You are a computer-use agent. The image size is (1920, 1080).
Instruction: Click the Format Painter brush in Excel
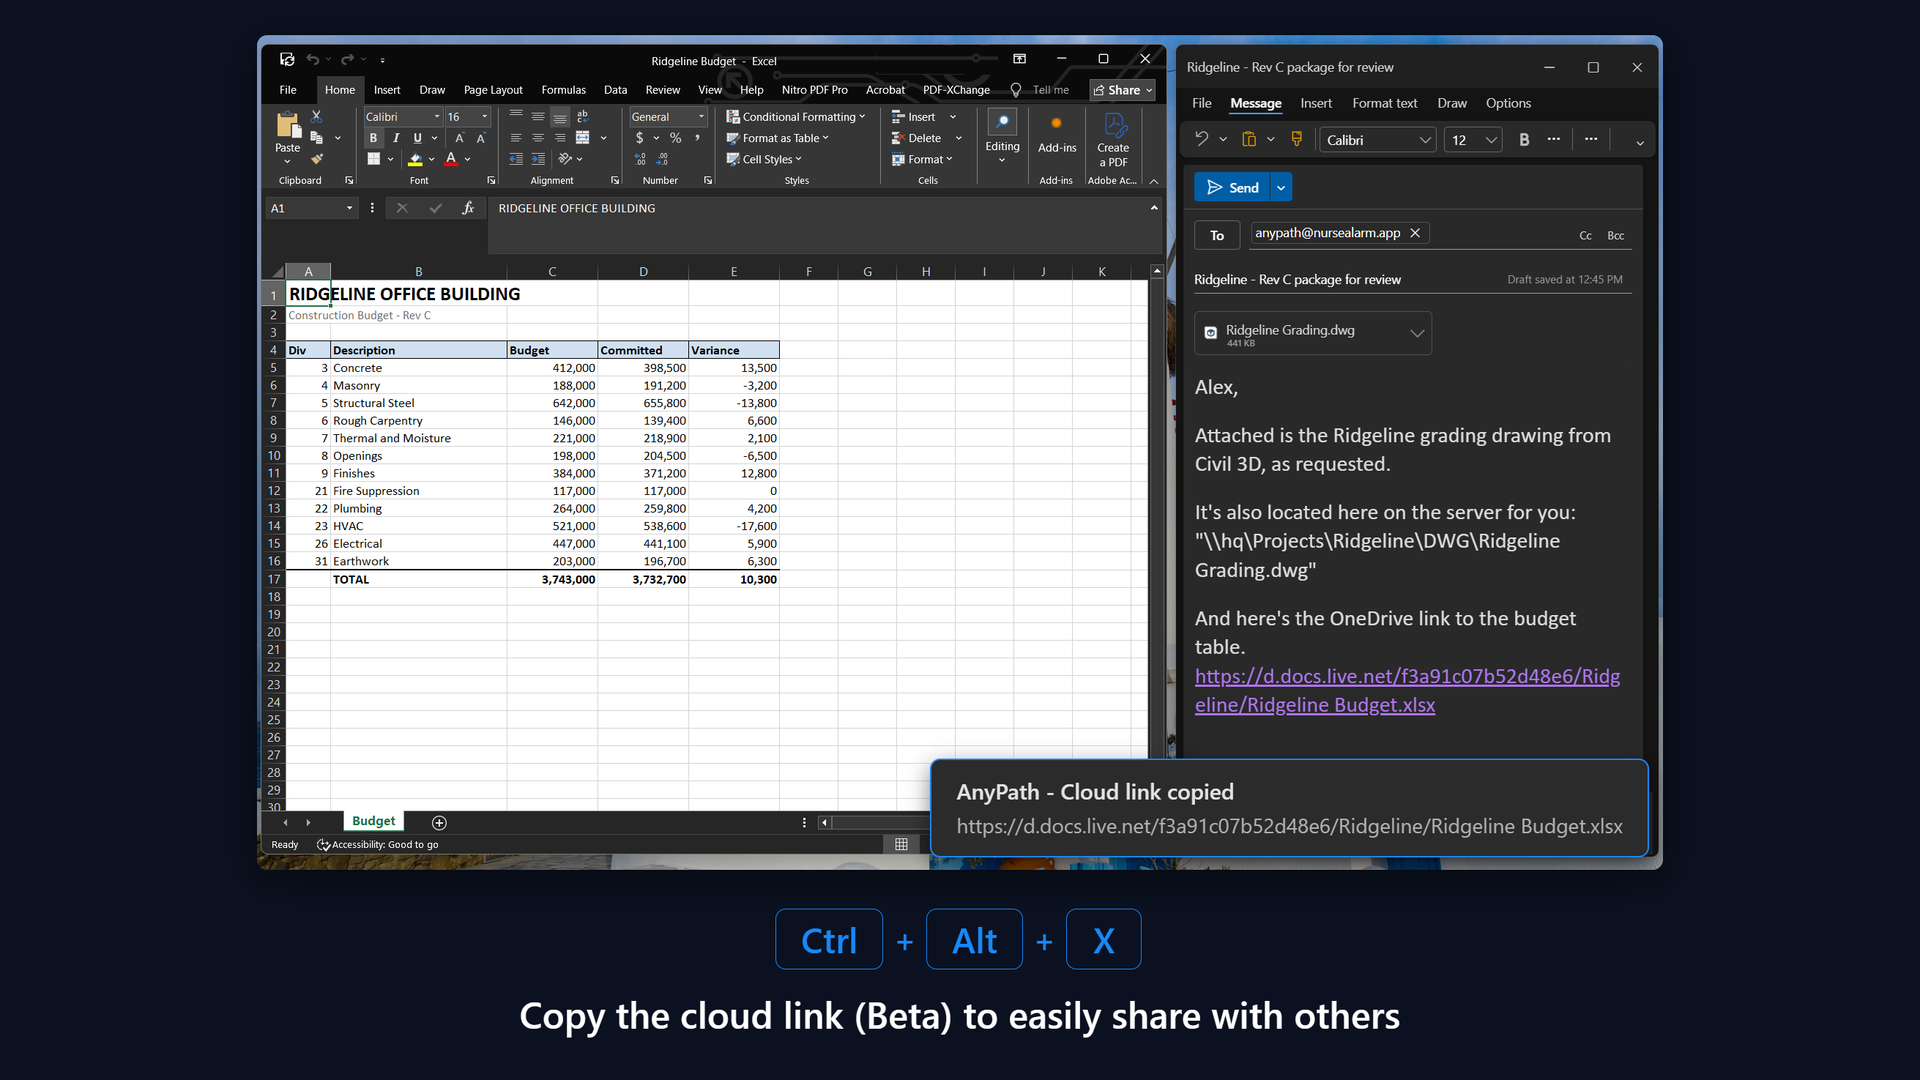point(316,159)
